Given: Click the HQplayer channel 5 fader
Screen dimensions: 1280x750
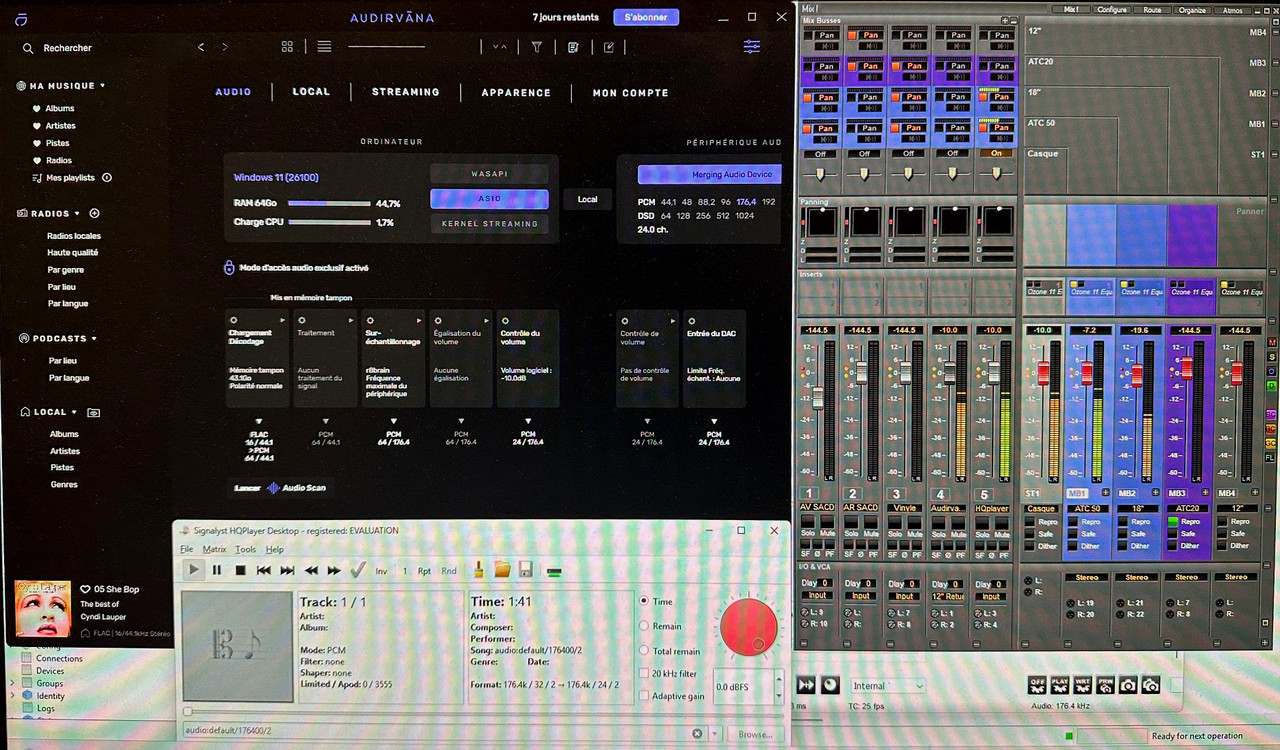Looking at the screenshot, I should coord(994,371).
